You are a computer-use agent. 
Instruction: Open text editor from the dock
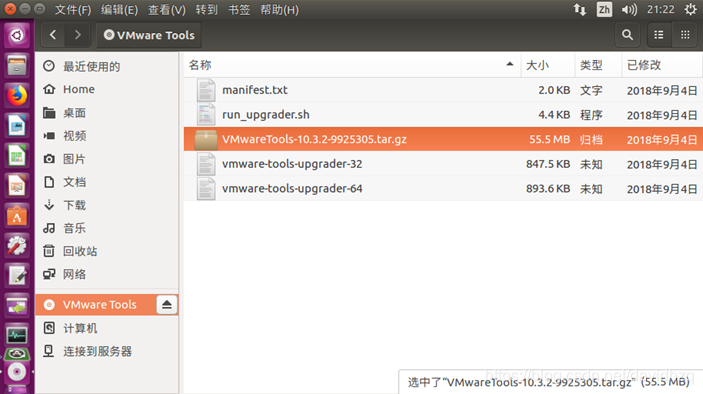(17, 276)
